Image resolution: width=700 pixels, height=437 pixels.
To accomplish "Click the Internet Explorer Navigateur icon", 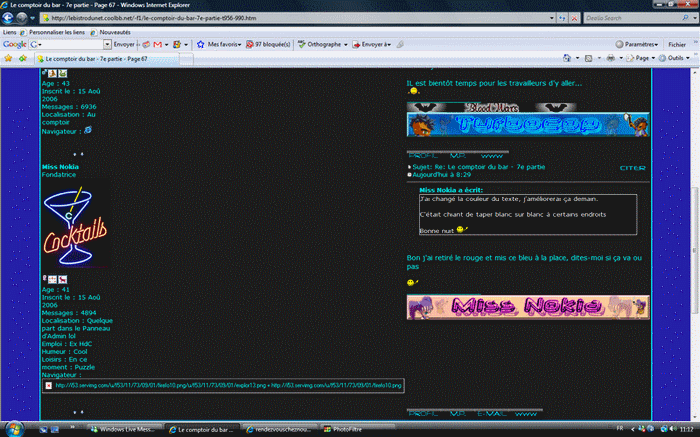I will tap(88, 130).
